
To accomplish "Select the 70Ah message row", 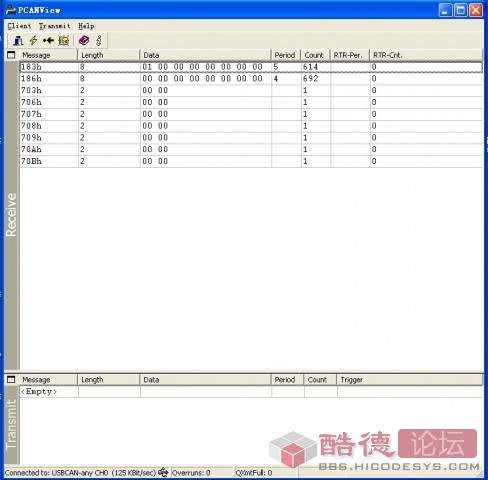I will [251, 149].
